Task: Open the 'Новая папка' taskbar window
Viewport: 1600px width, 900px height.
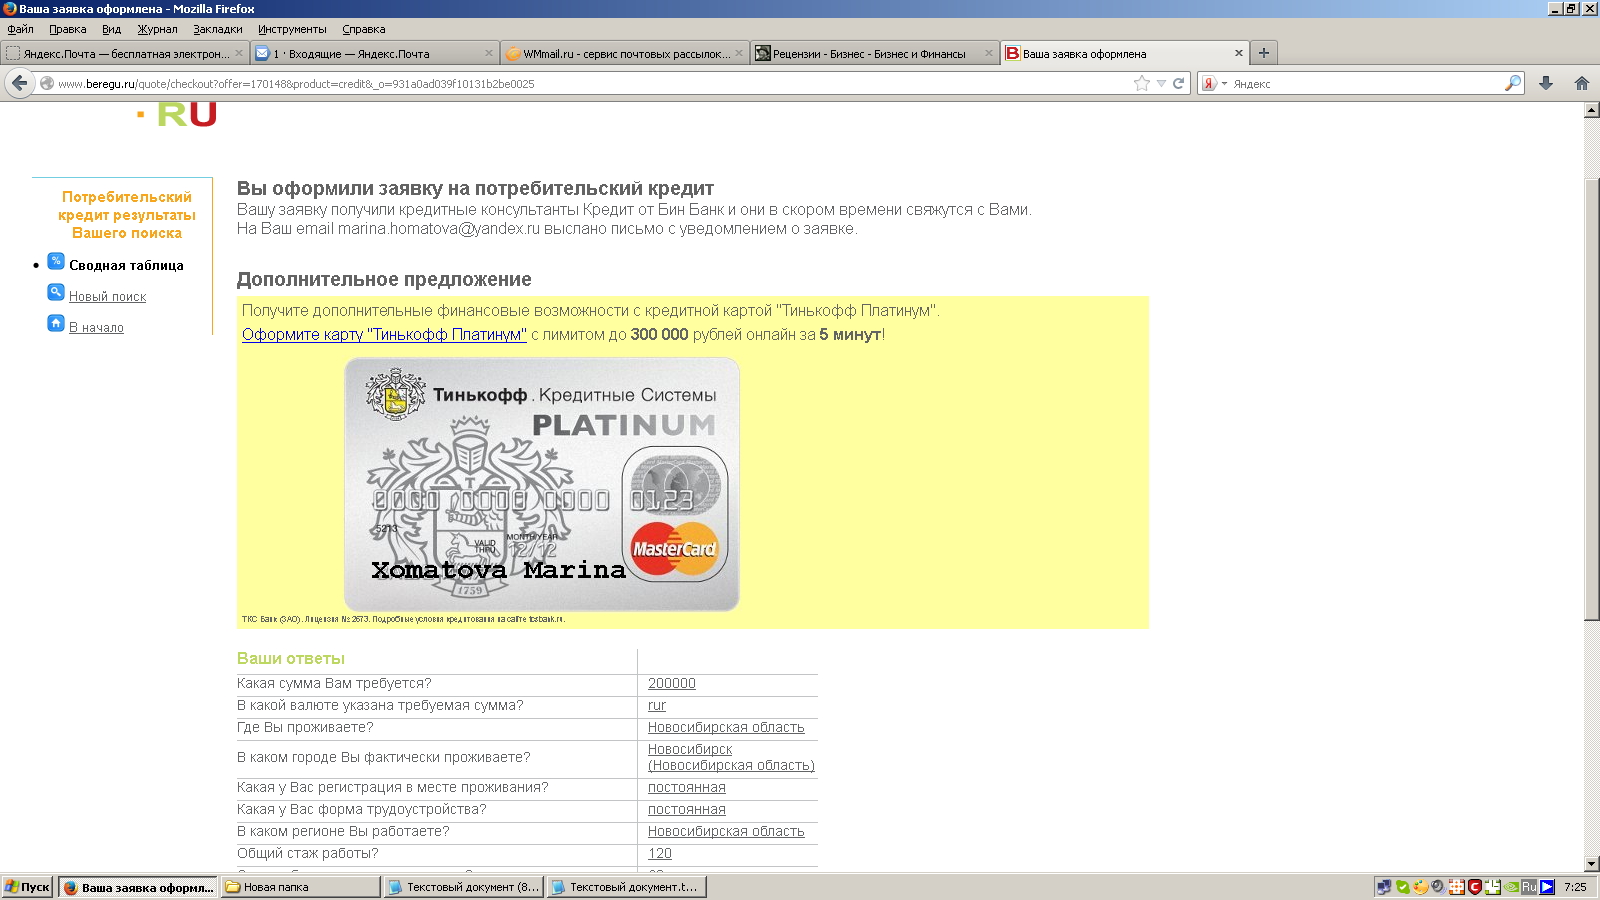Action: (301, 887)
